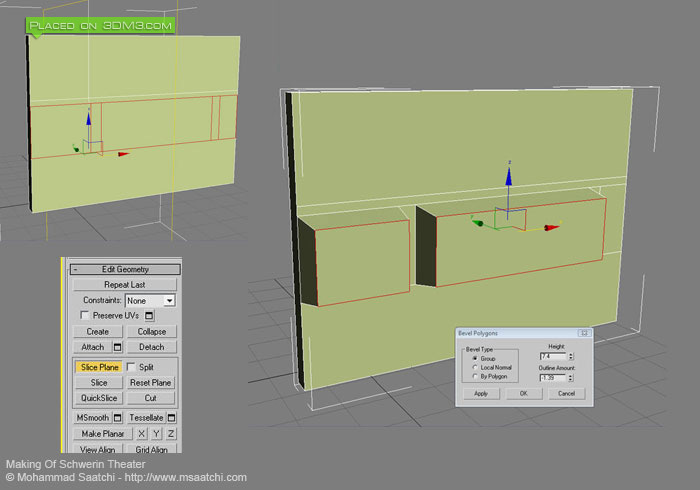Choose the By Polygon bevel type

tap(473, 376)
